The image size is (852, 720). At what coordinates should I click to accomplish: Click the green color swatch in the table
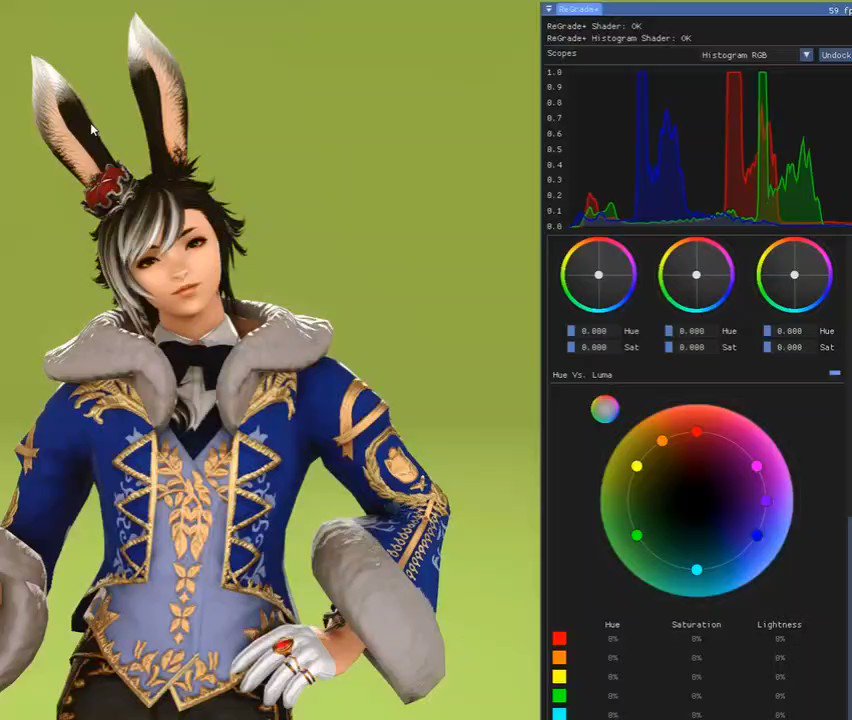(x=559, y=696)
